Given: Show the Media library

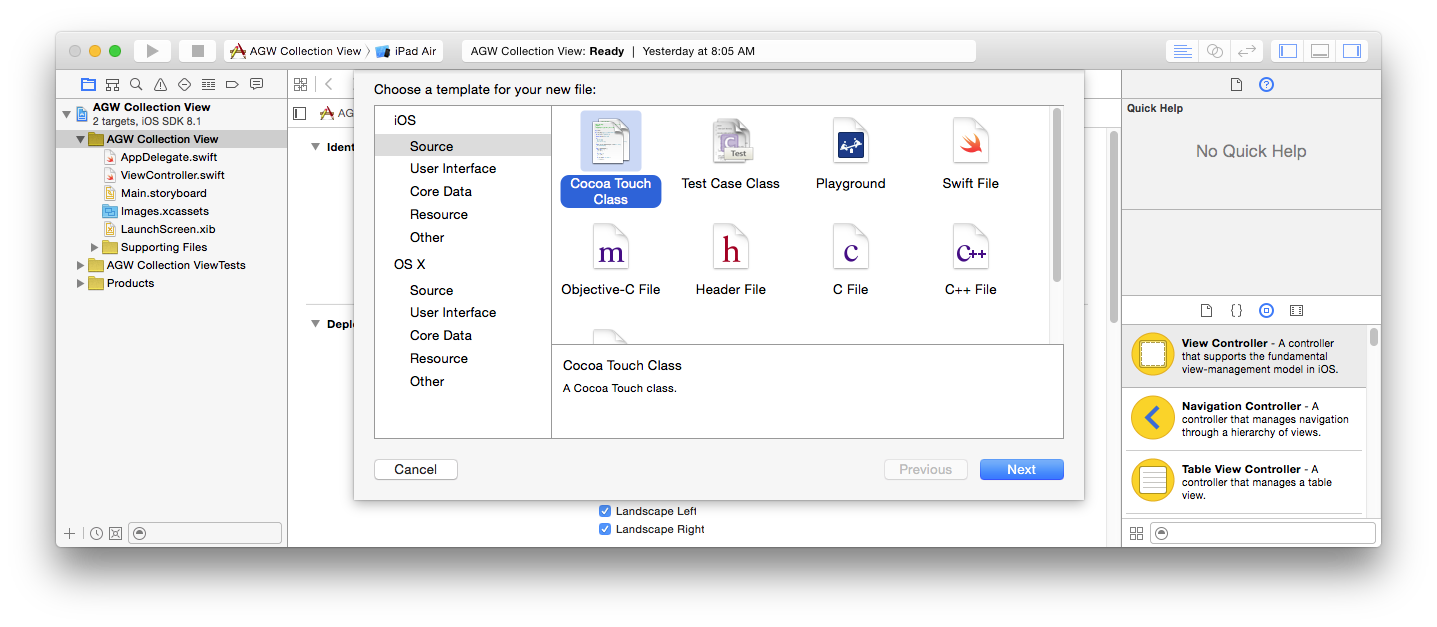Looking at the screenshot, I should click(1296, 311).
